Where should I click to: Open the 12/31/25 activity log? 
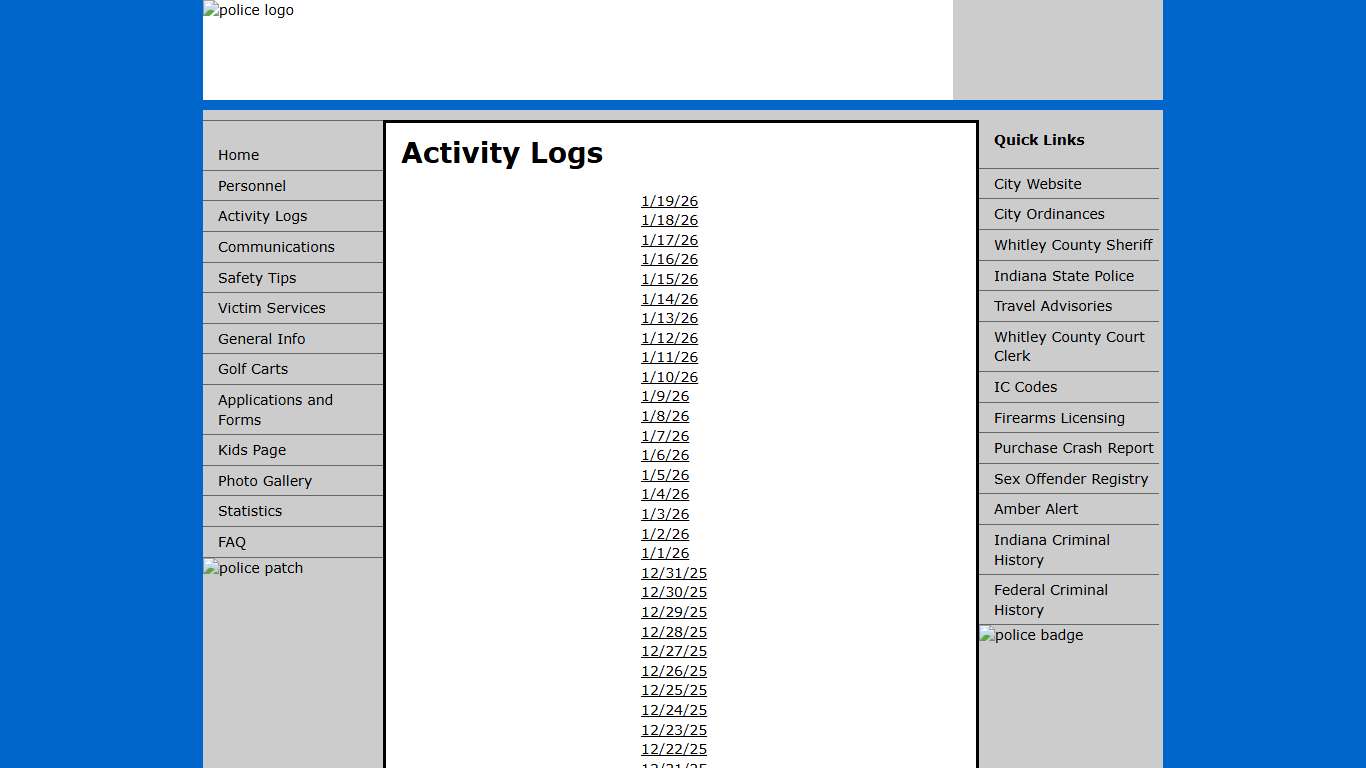tap(673, 573)
